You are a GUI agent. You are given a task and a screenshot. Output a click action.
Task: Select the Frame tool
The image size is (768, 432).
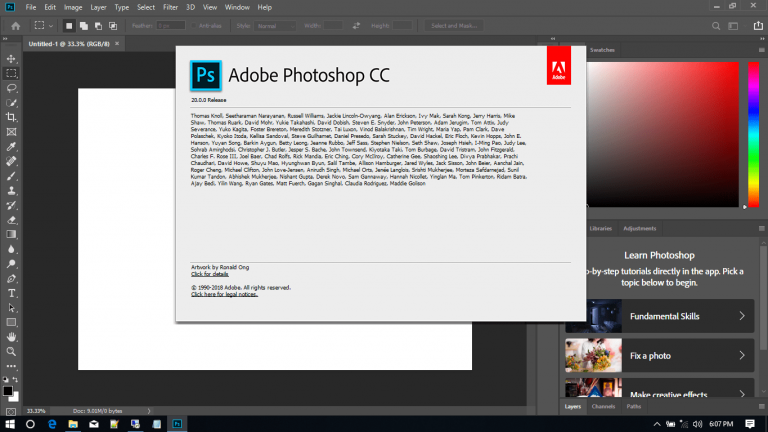tap(11, 132)
